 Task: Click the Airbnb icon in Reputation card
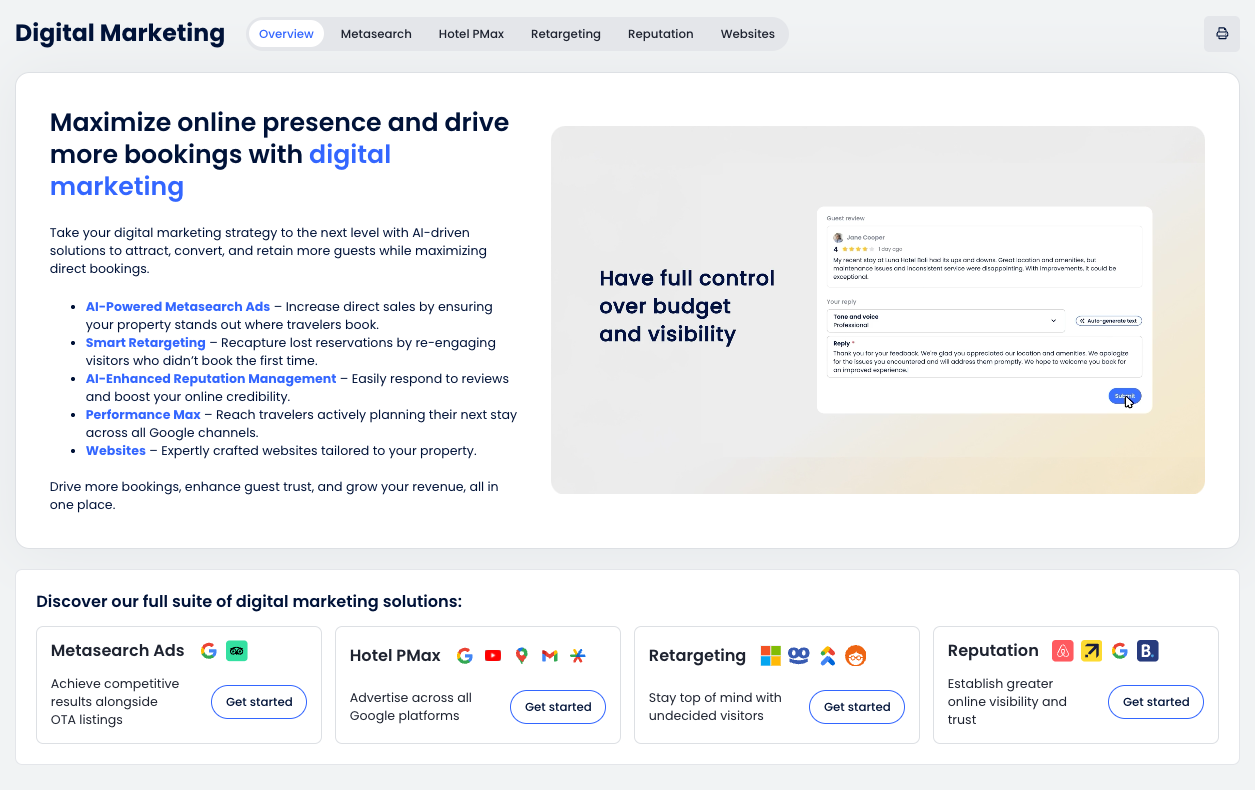click(1063, 651)
